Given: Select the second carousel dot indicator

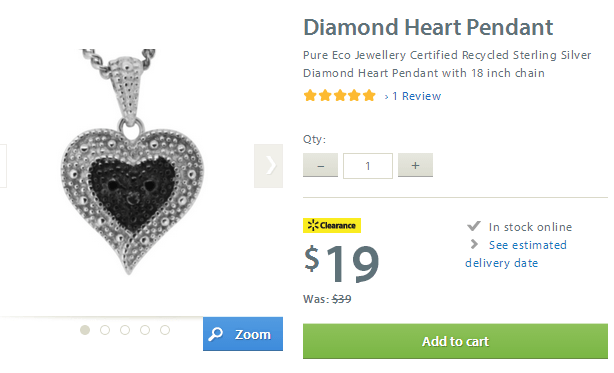Looking at the screenshot, I should click(105, 330).
